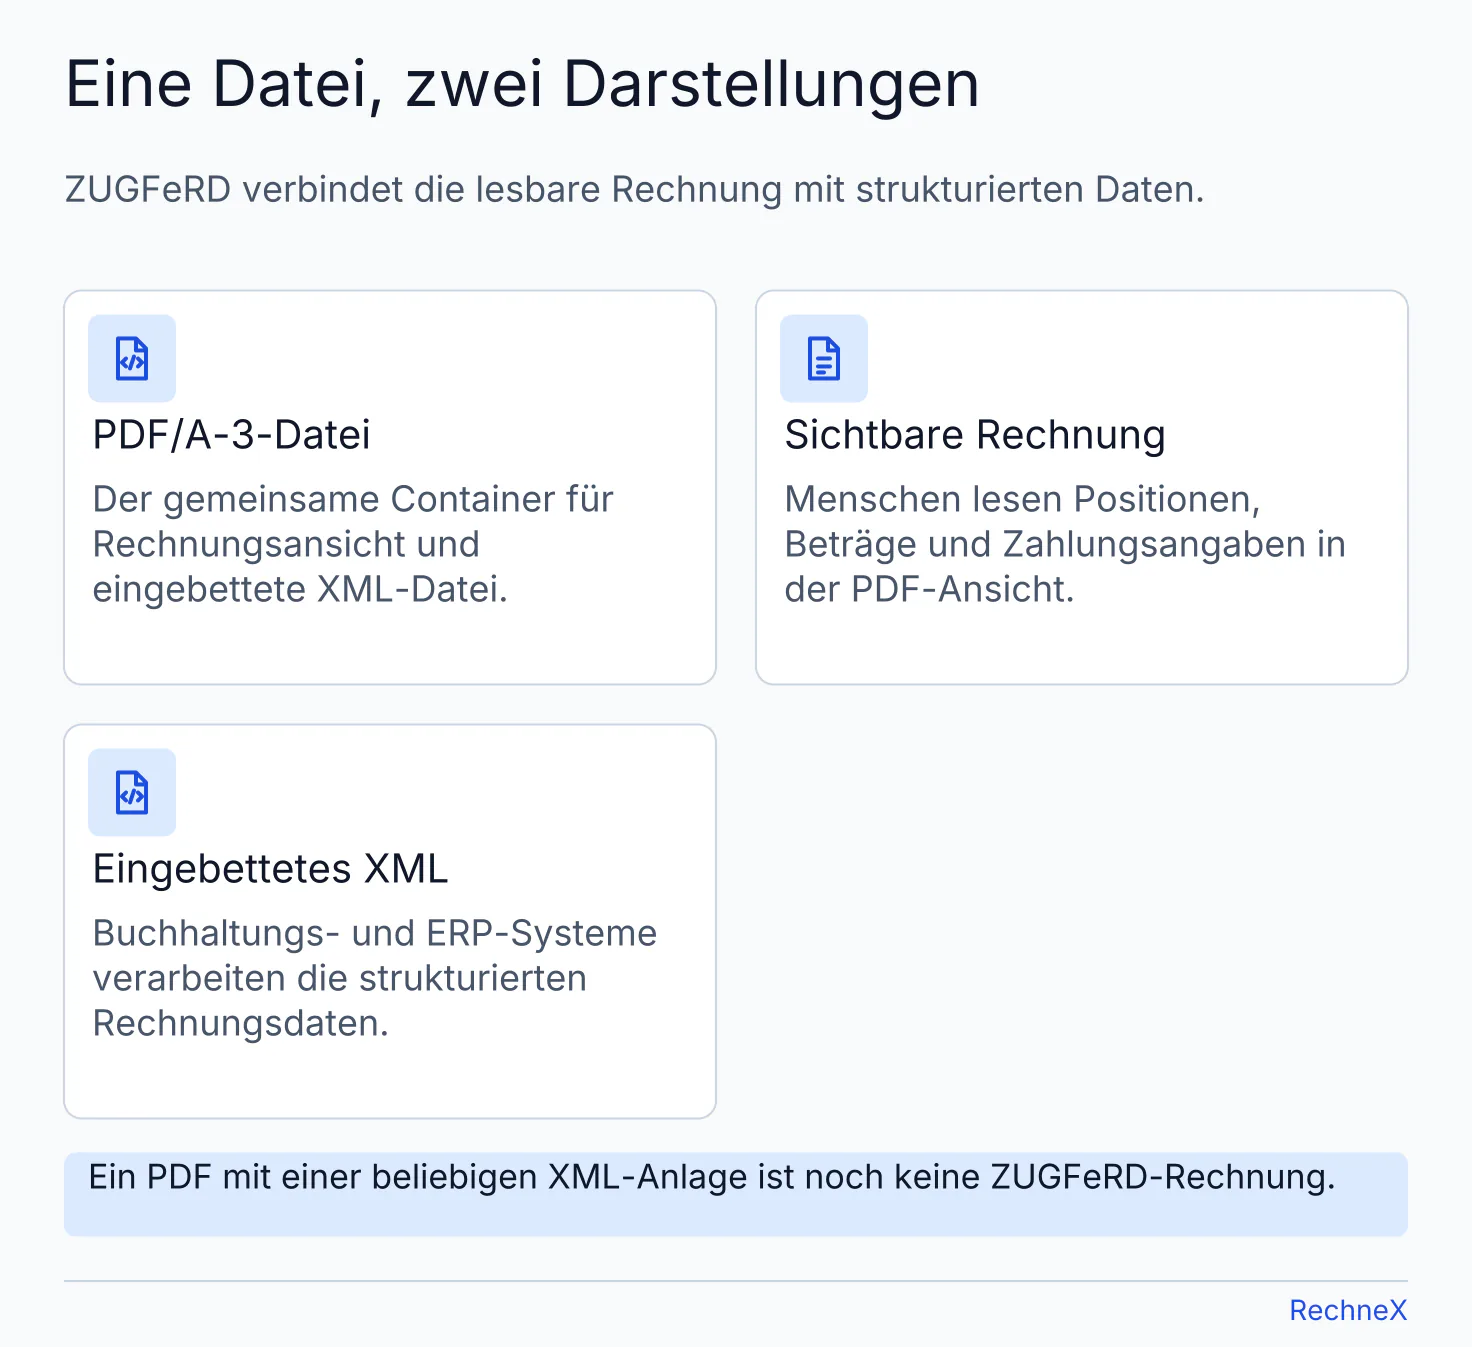This screenshot has height=1347, width=1472.
Task: Click the document icon above Sichtbare Rechnung
Action: coord(824,359)
